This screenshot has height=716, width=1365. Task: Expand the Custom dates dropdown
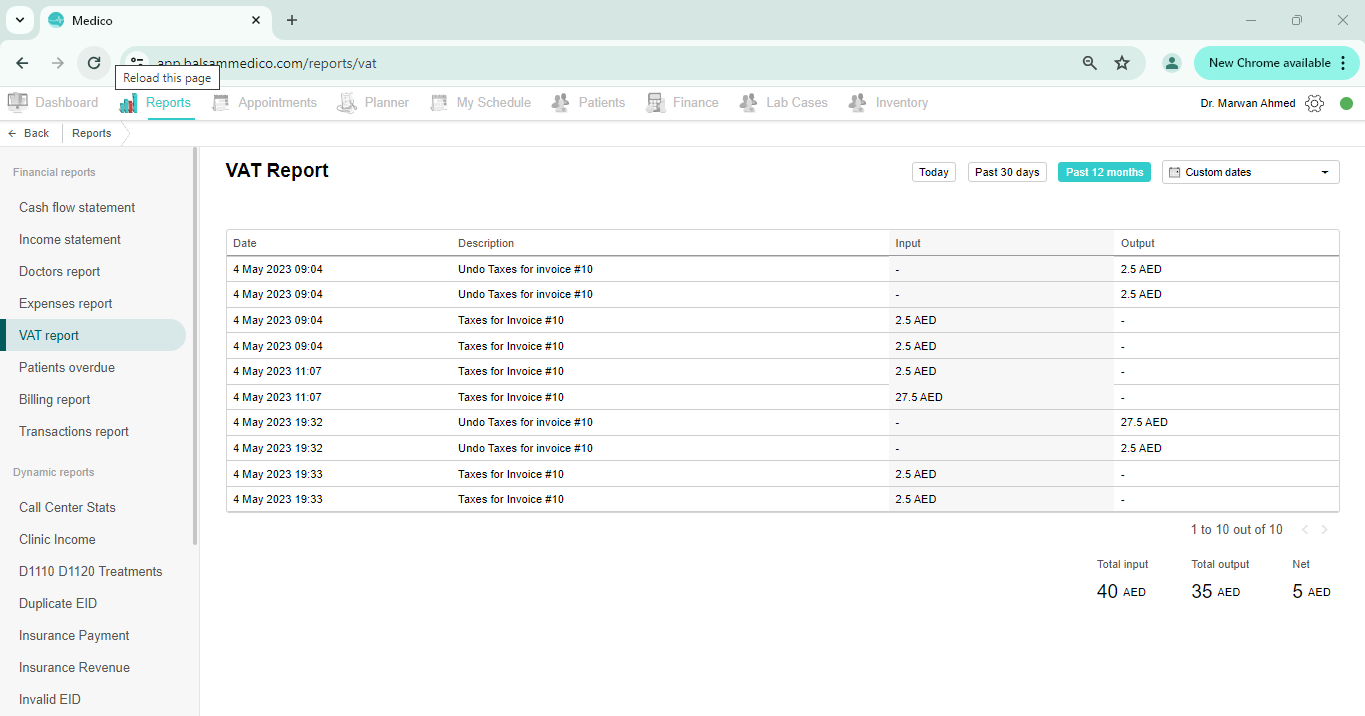pos(1250,172)
